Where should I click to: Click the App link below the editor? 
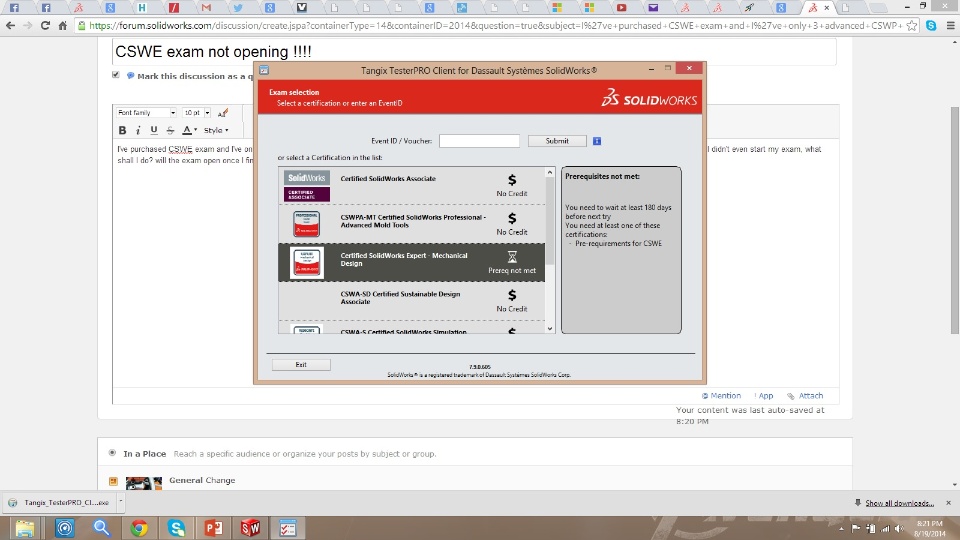[x=764, y=396]
